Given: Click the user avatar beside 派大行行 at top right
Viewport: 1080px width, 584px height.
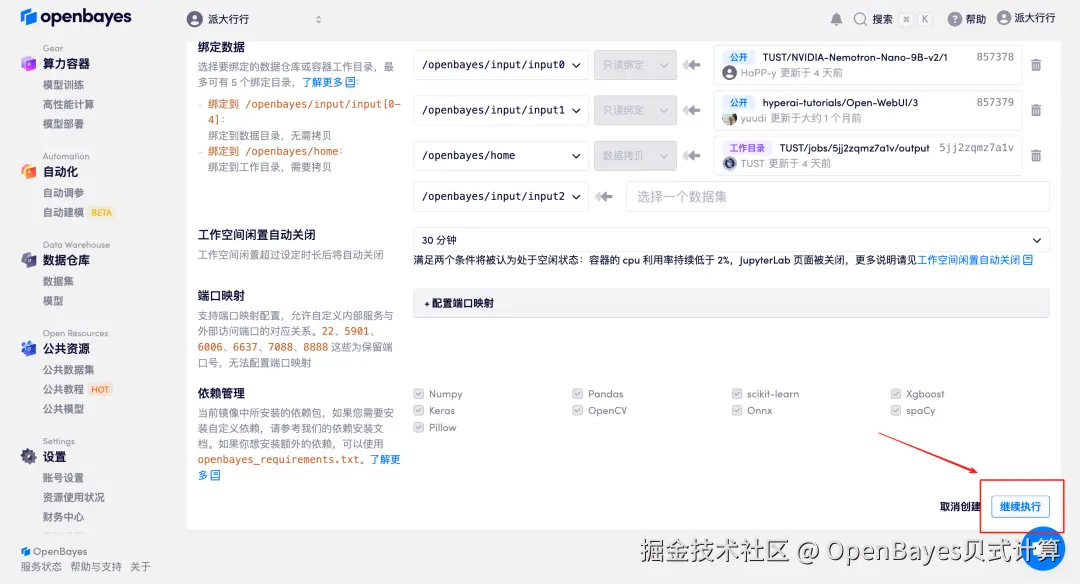Looking at the screenshot, I should tap(1004, 18).
